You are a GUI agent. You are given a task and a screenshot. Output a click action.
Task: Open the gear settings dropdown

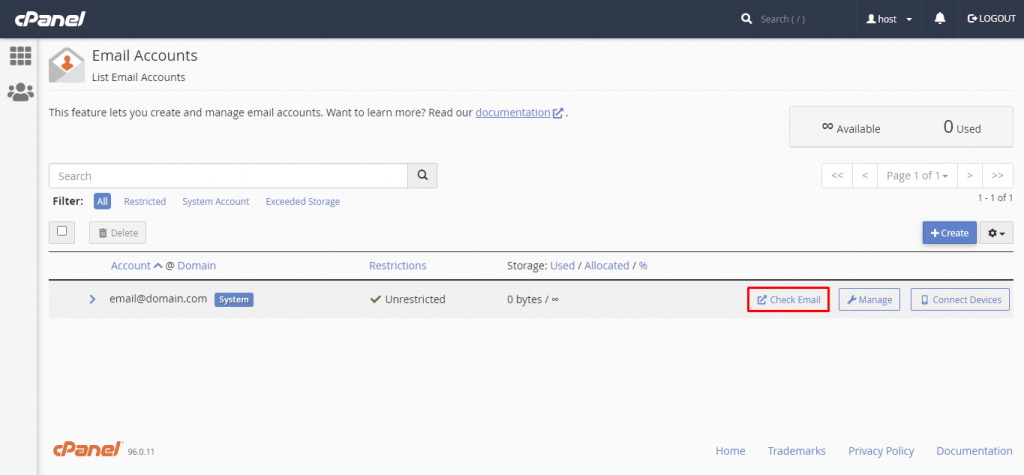point(997,233)
